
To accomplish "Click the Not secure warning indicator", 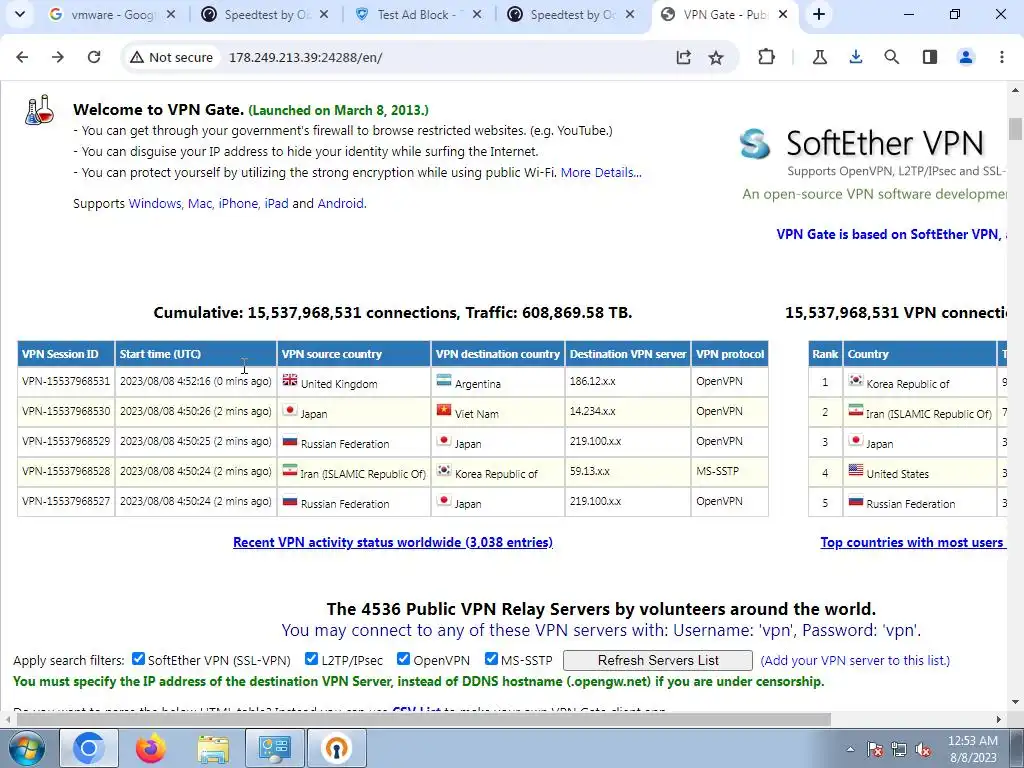I will point(172,57).
